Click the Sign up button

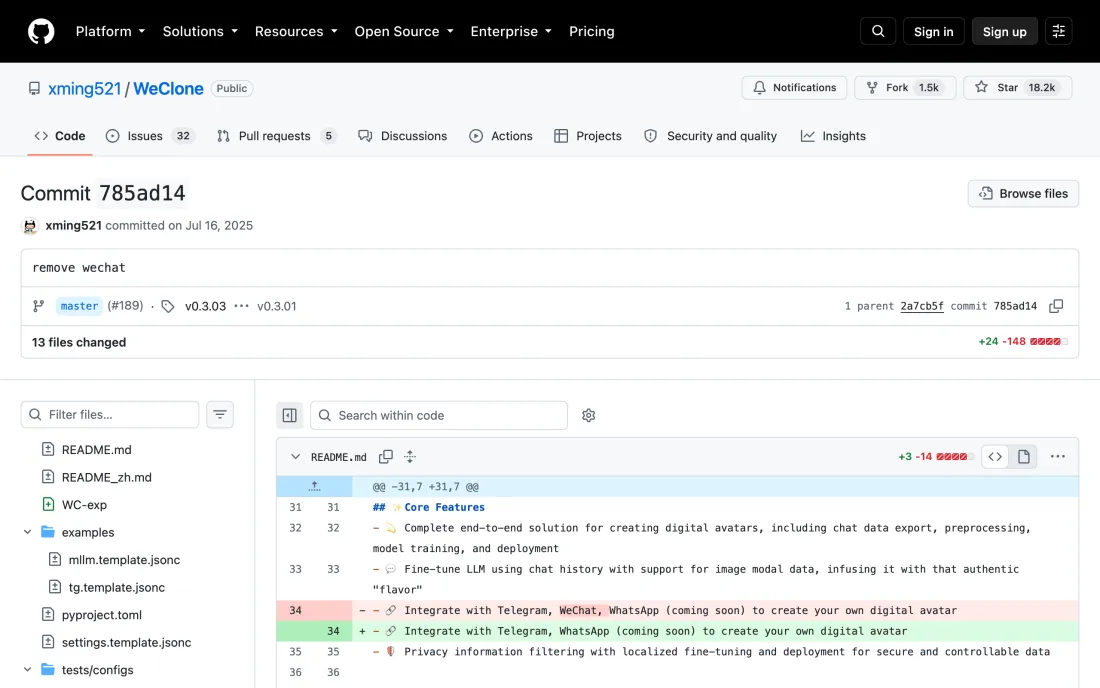pos(1004,32)
